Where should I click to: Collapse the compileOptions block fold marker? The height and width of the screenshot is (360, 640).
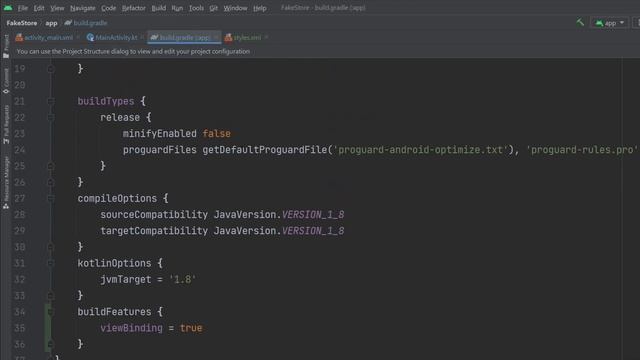[51, 198]
